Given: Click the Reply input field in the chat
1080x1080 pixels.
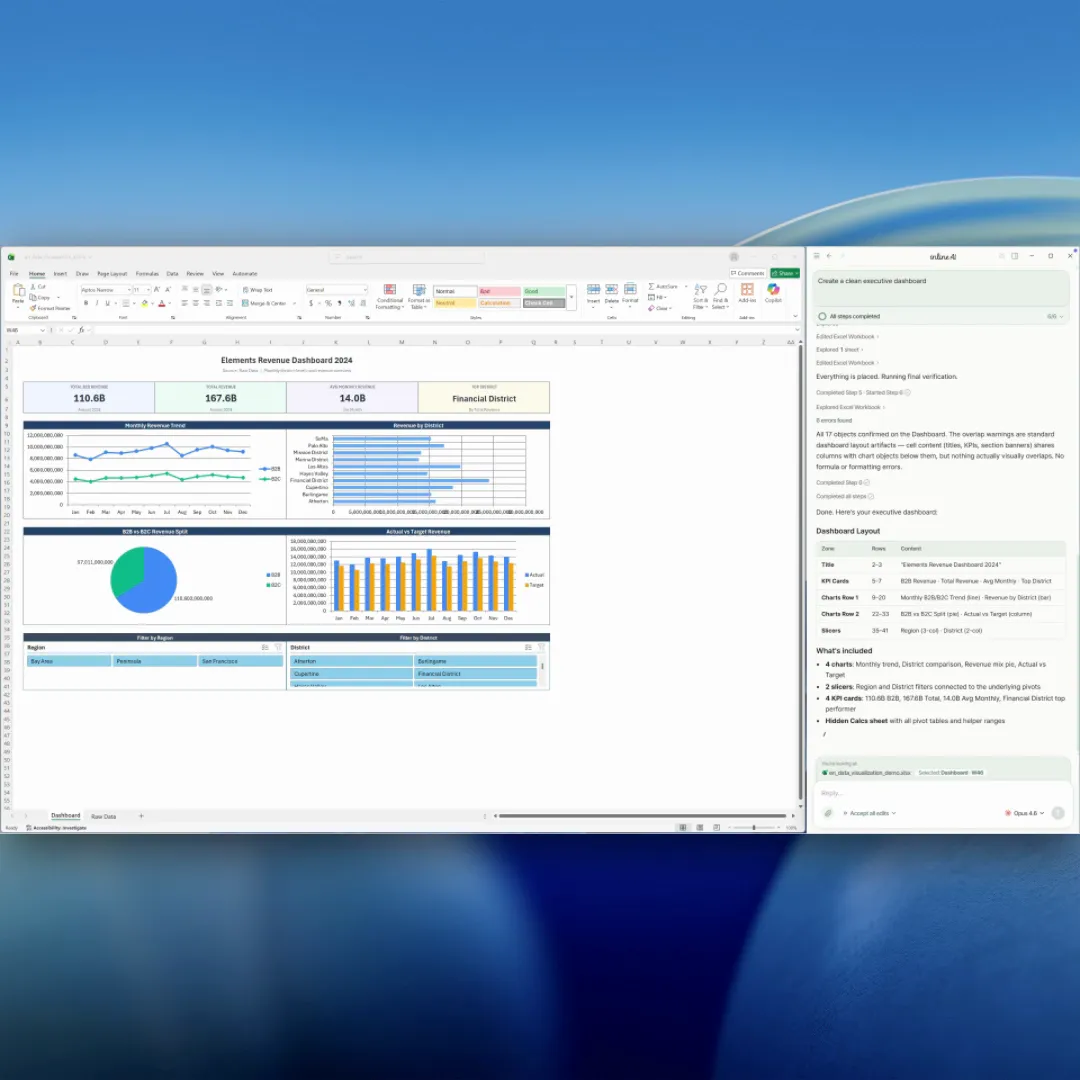Looking at the screenshot, I should [930, 793].
